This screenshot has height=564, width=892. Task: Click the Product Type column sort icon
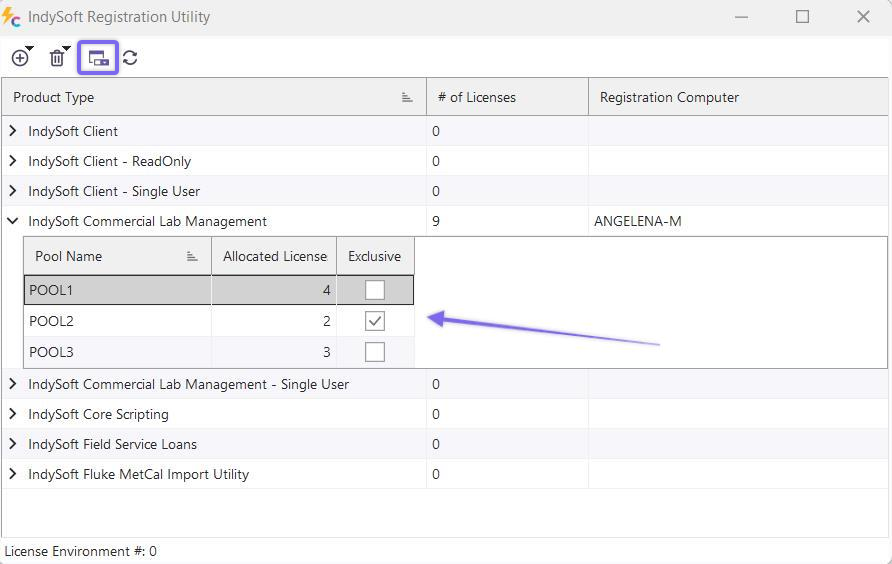pos(407,97)
